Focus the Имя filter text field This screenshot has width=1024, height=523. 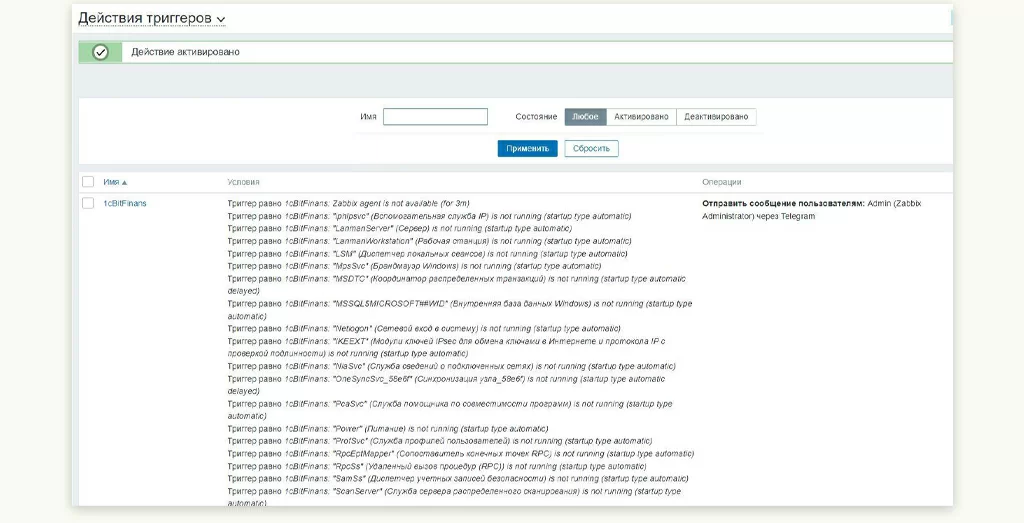click(435, 117)
